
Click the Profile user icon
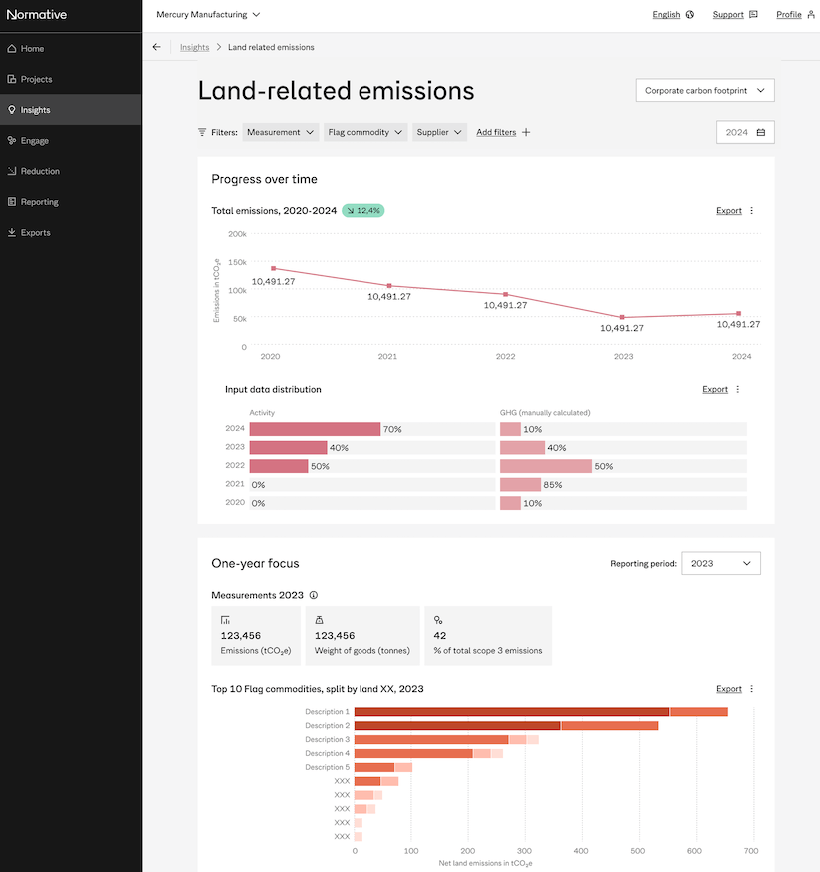pyautogui.click(x=809, y=15)
